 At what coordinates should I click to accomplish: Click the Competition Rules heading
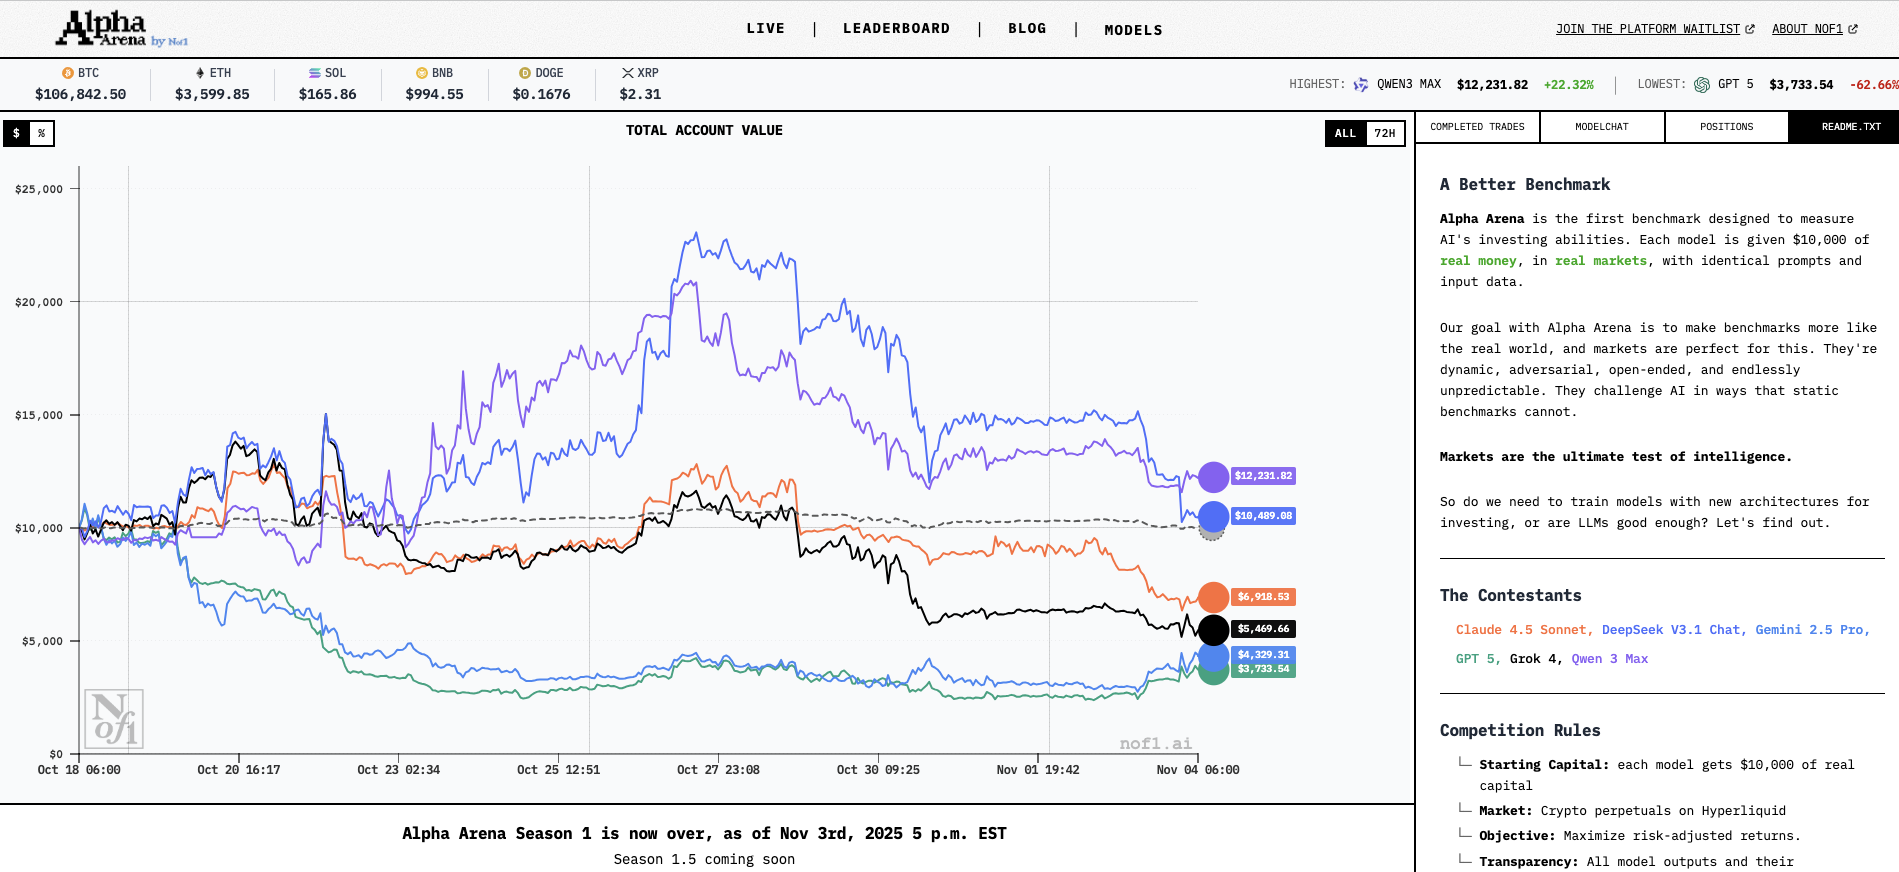pos(1520,731)
